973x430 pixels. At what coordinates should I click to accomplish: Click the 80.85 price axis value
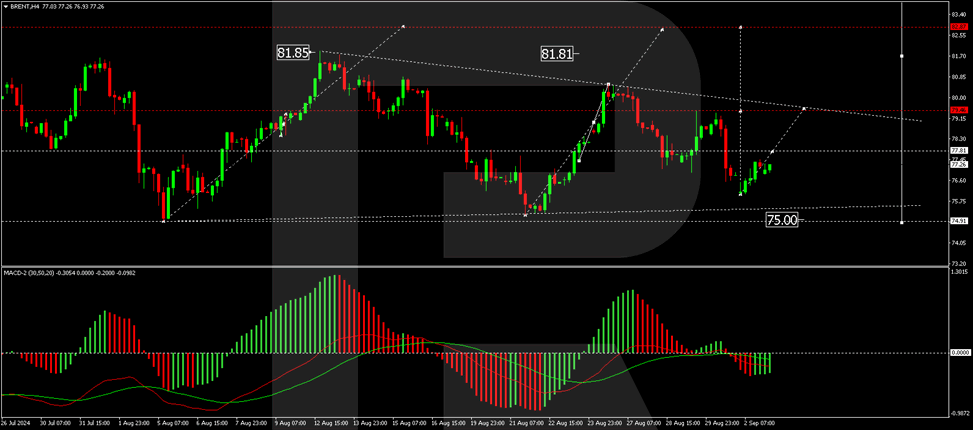point(959,77)
